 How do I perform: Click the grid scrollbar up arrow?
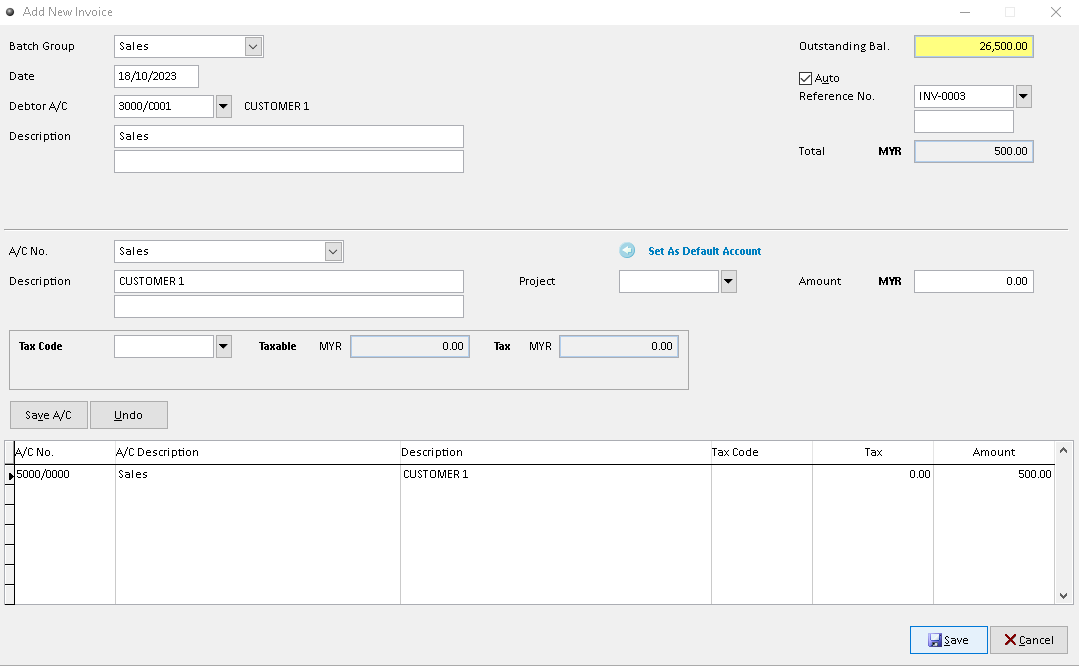pyautogui.click(x=1064, y=450)
